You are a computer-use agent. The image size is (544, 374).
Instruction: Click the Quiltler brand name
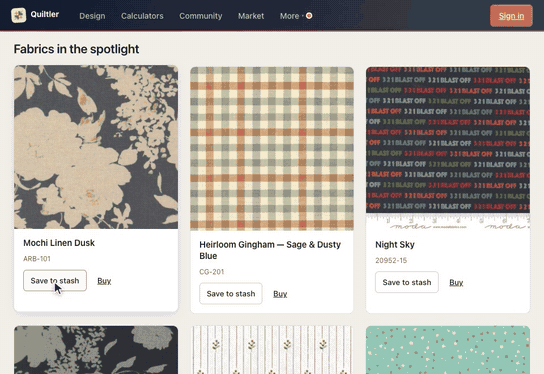tap(45, 14)
